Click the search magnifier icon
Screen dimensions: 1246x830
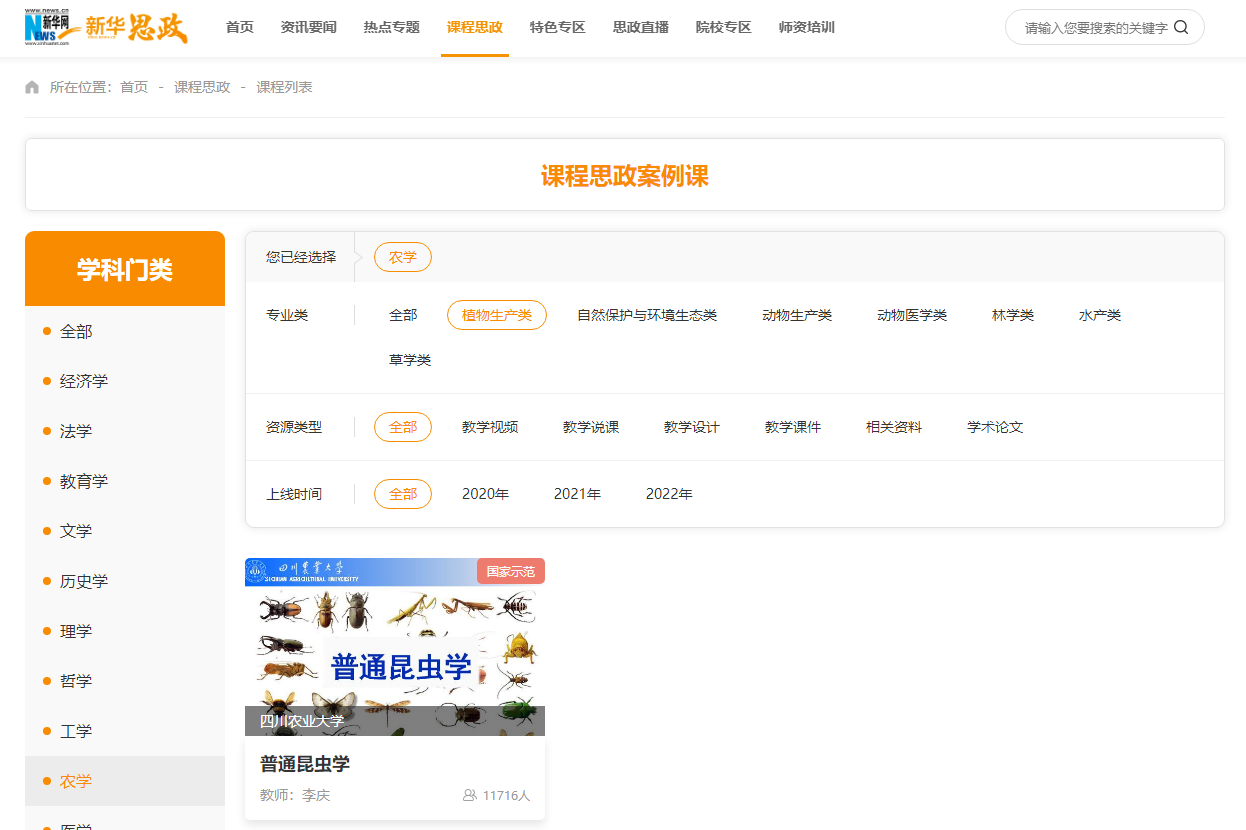point(1181,28)
